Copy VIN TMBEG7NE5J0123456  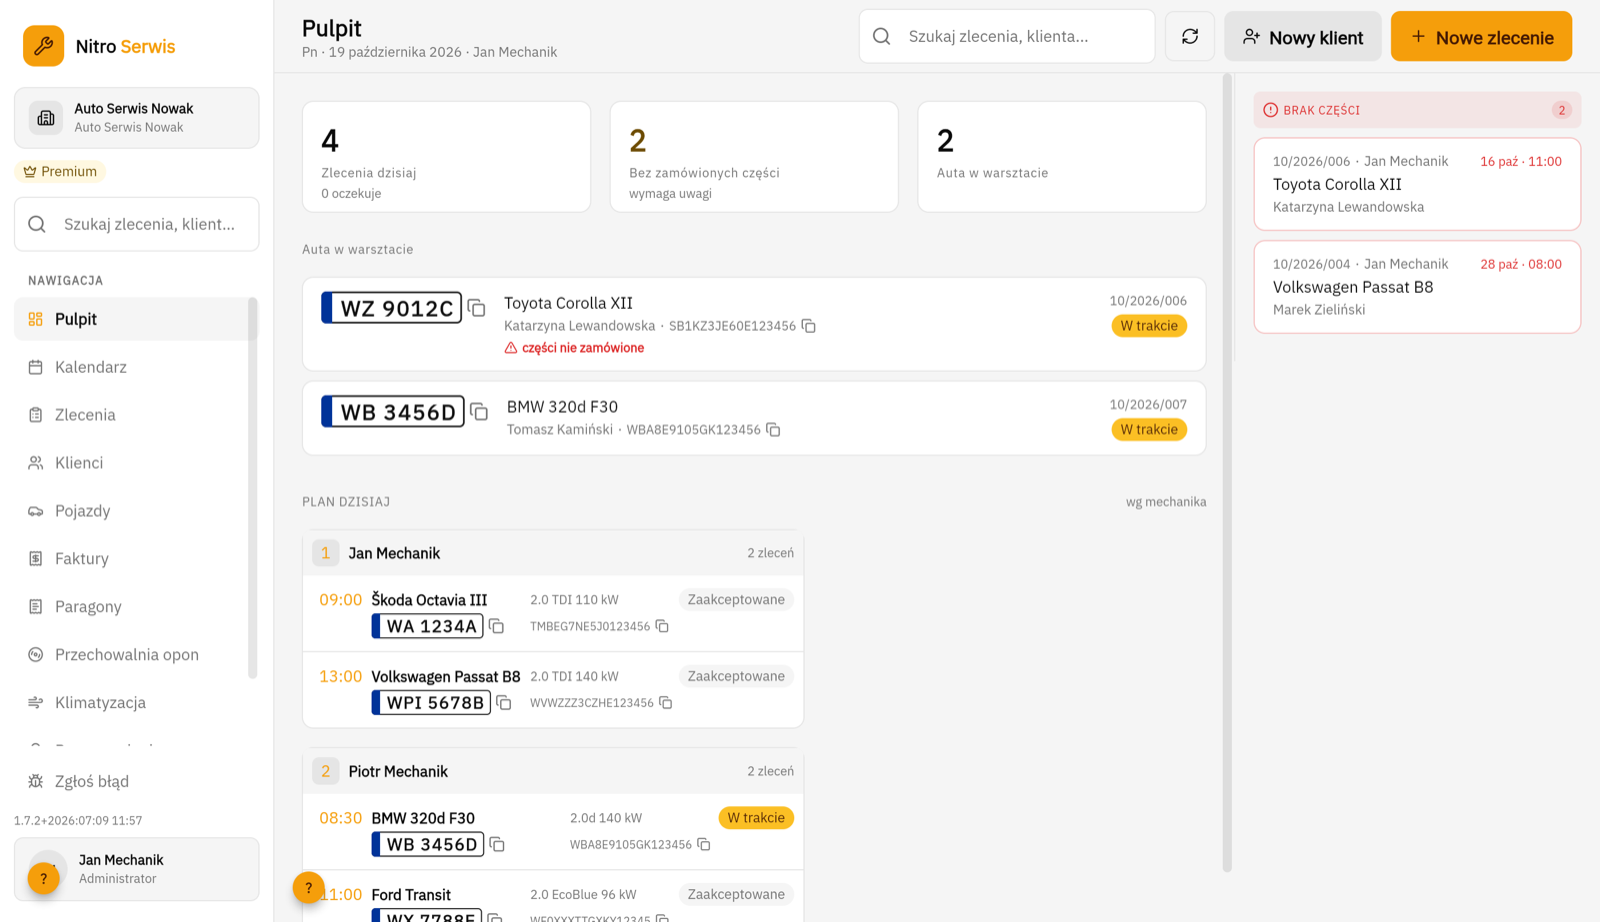point(662,626)
